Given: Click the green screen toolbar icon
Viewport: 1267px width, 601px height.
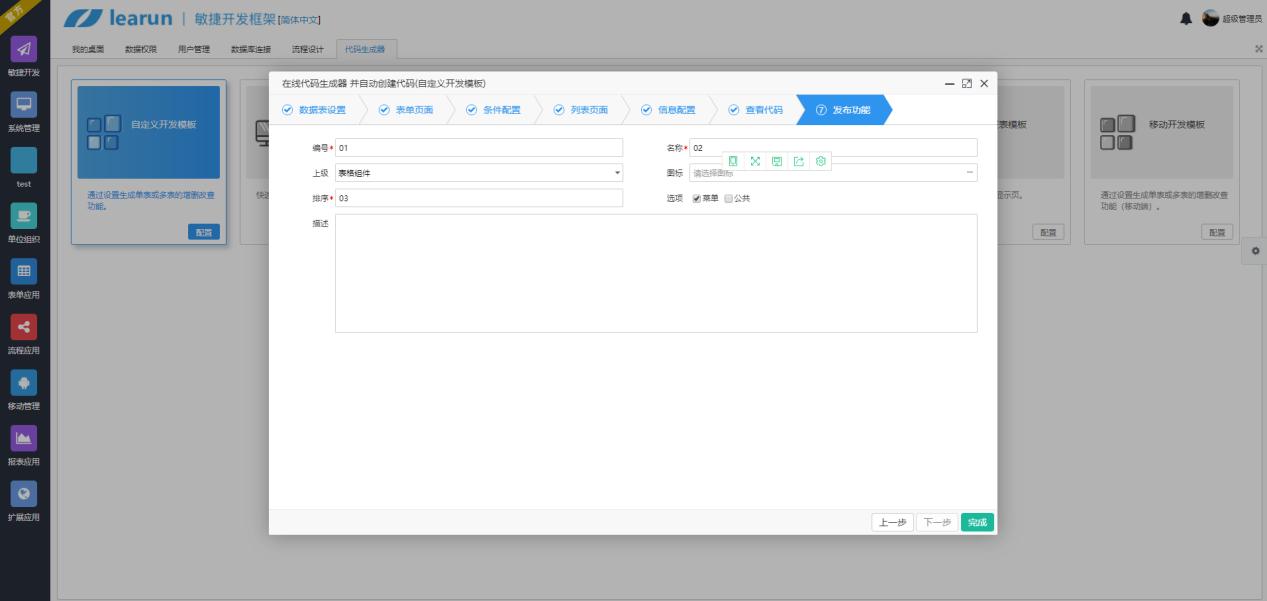Looking at the screenshot, I should (777, 161).
